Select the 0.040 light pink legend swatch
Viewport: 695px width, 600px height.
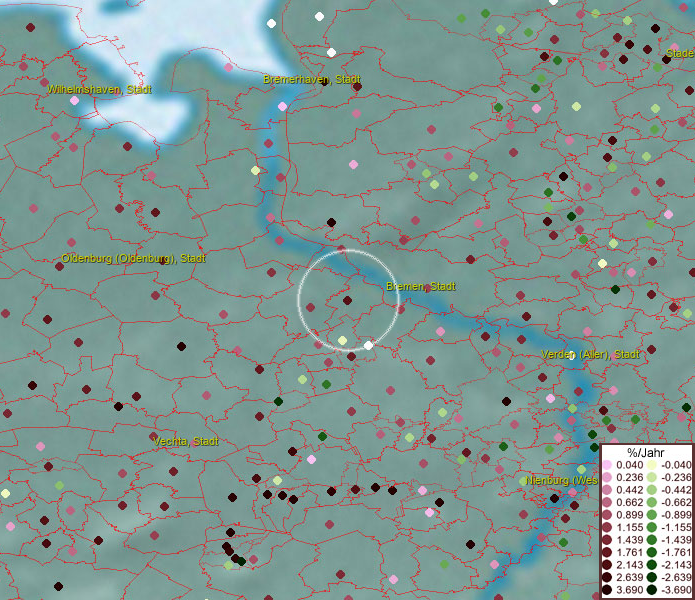(607, 465)
